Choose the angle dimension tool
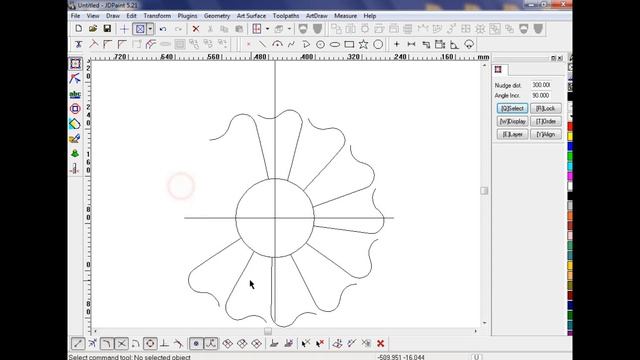The image size is (640, 360). 454,44
